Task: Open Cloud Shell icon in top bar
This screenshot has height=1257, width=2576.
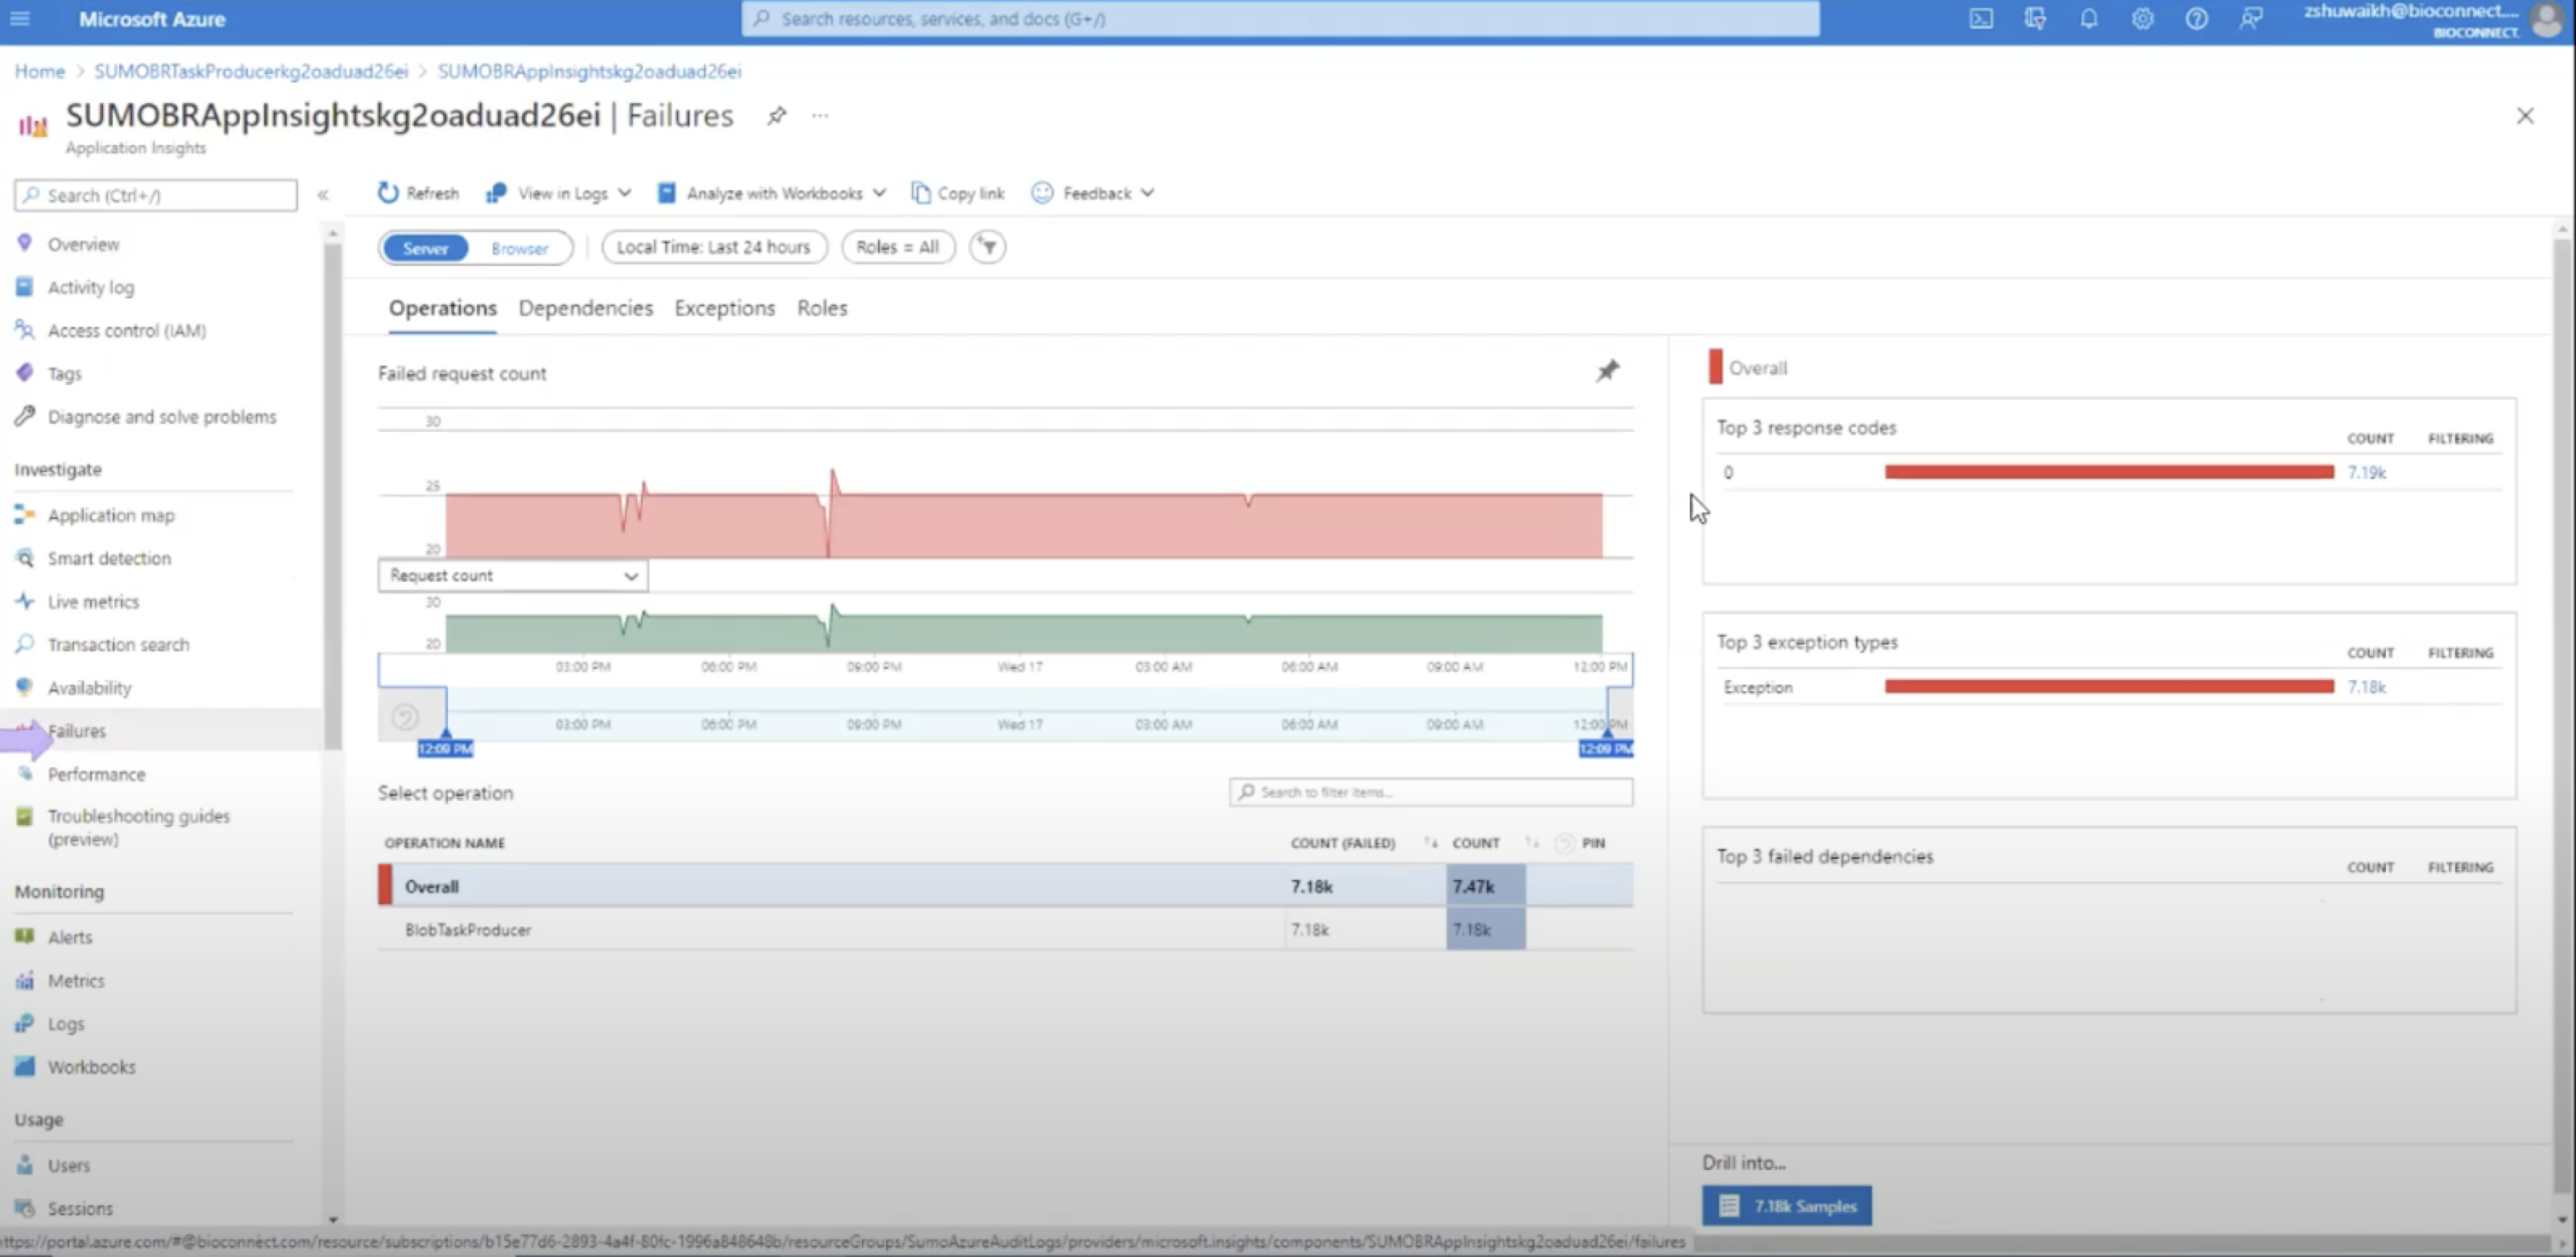Action: tap(1980, 19)
